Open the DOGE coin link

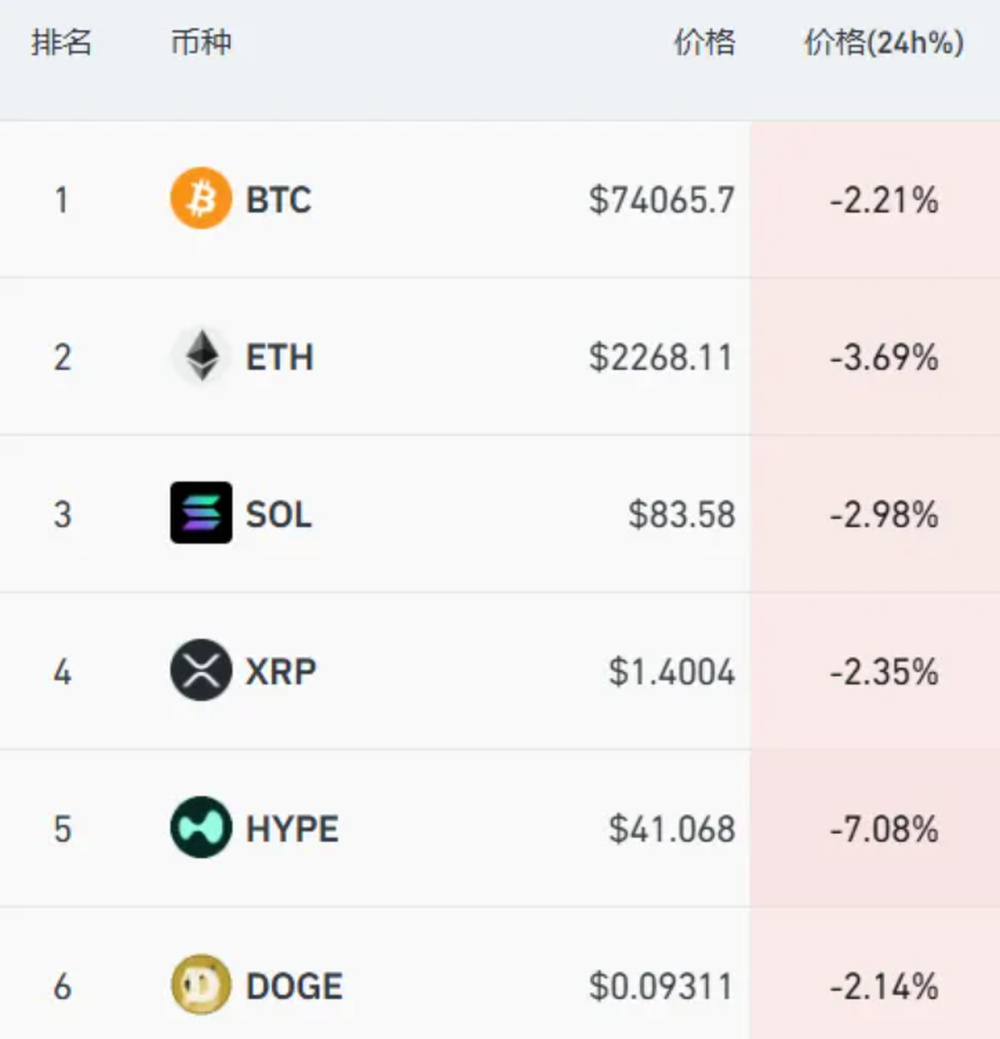coord(294,986)
